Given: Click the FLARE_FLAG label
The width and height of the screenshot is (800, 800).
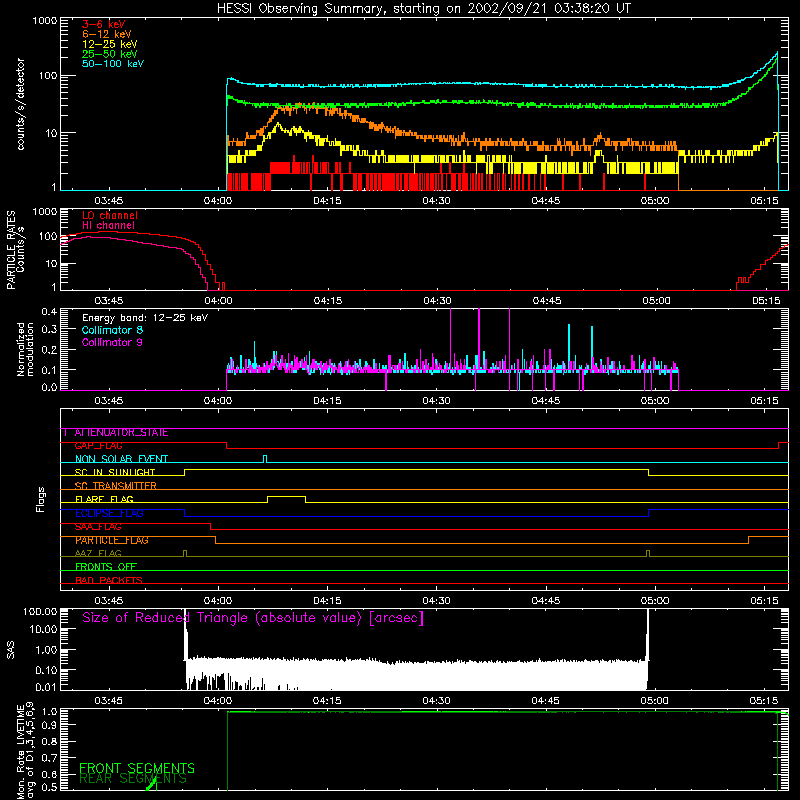Looking at the screenshot, I should point(104,499).
